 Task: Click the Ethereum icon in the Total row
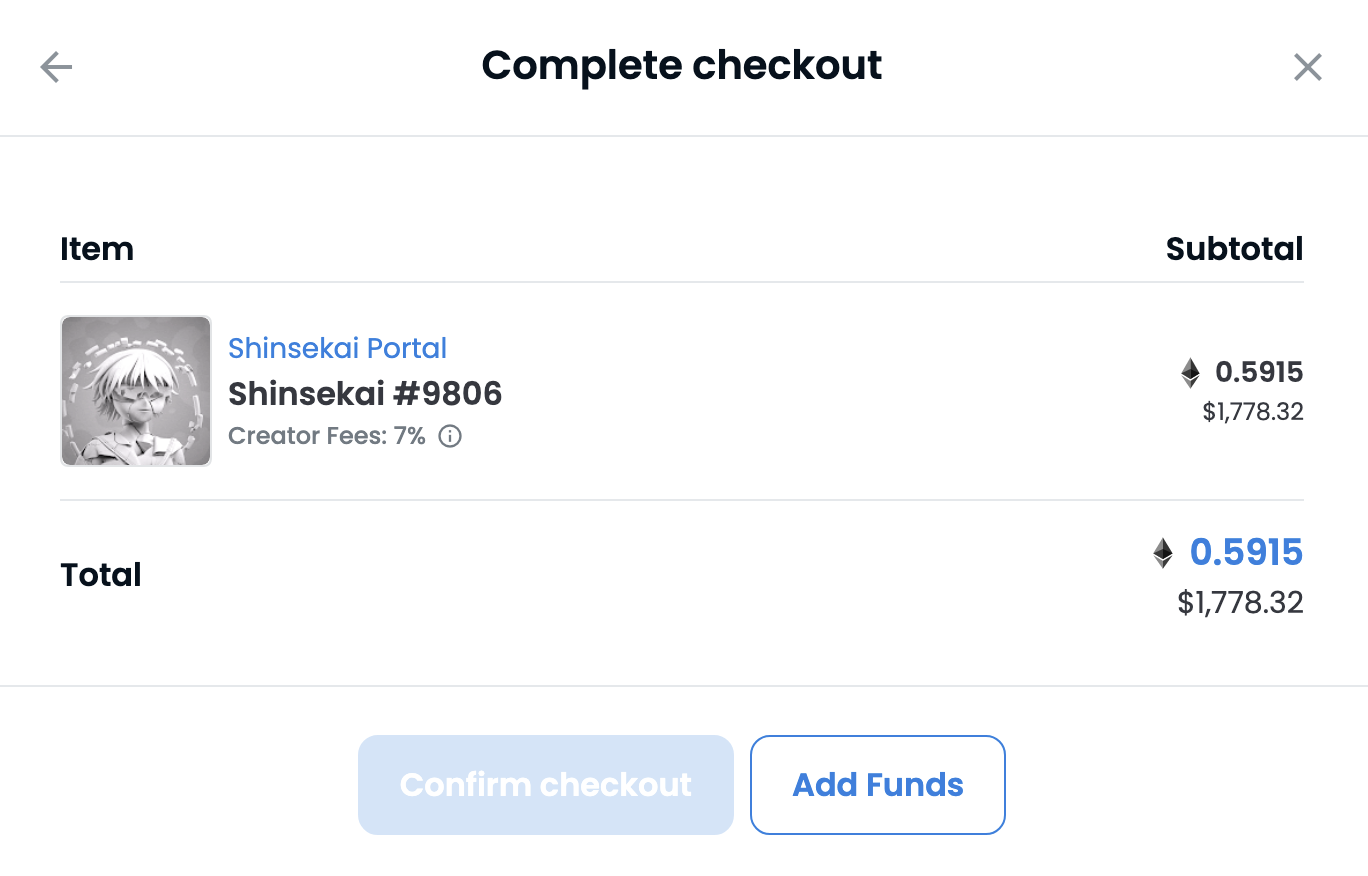[x=1163, y=553]
